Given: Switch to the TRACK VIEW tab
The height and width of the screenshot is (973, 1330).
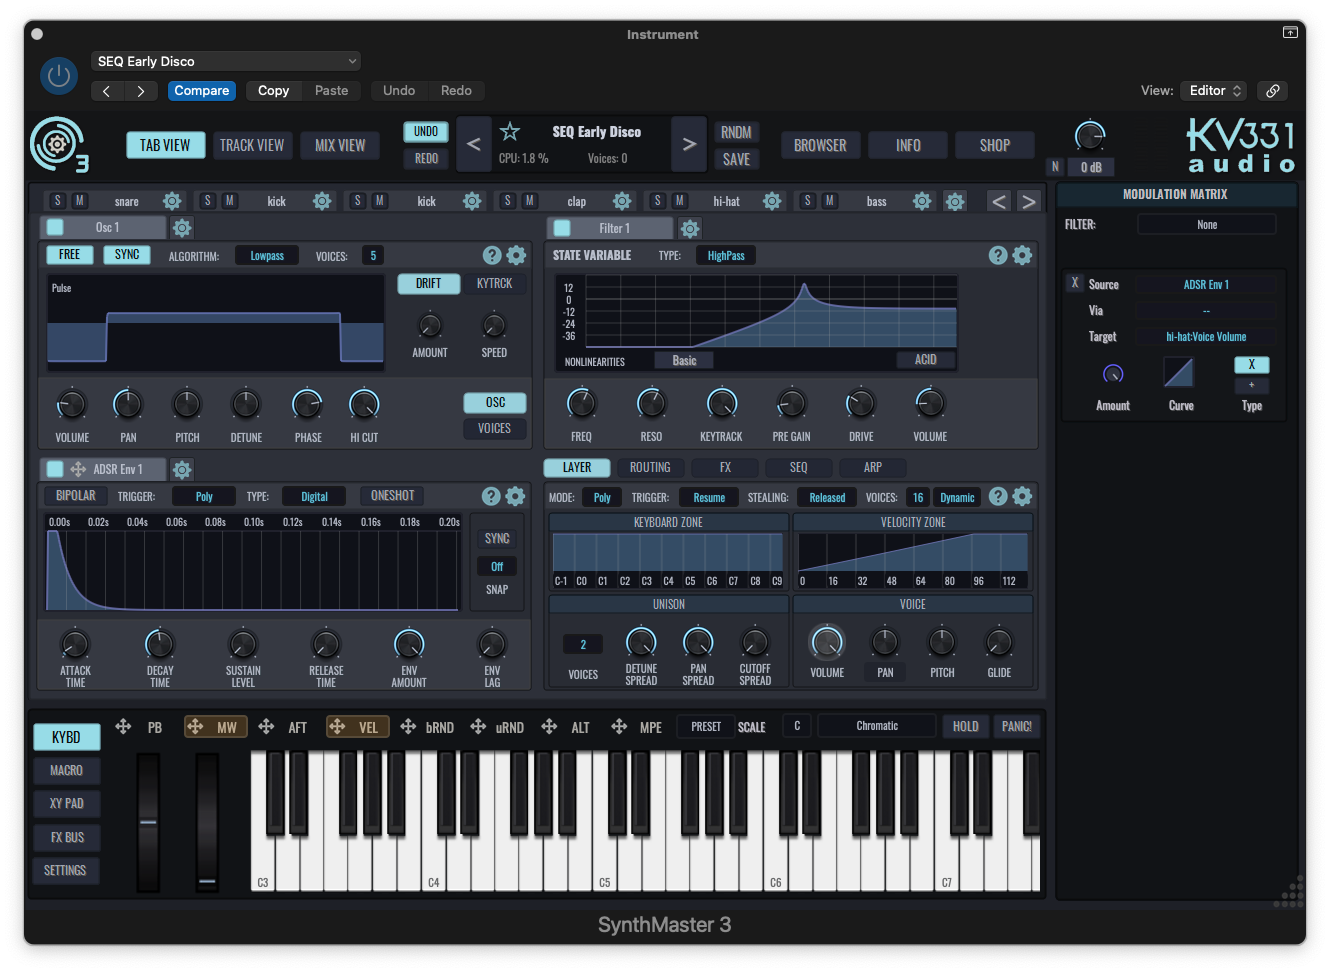Looking at the screenshot, I should point(252,145).
